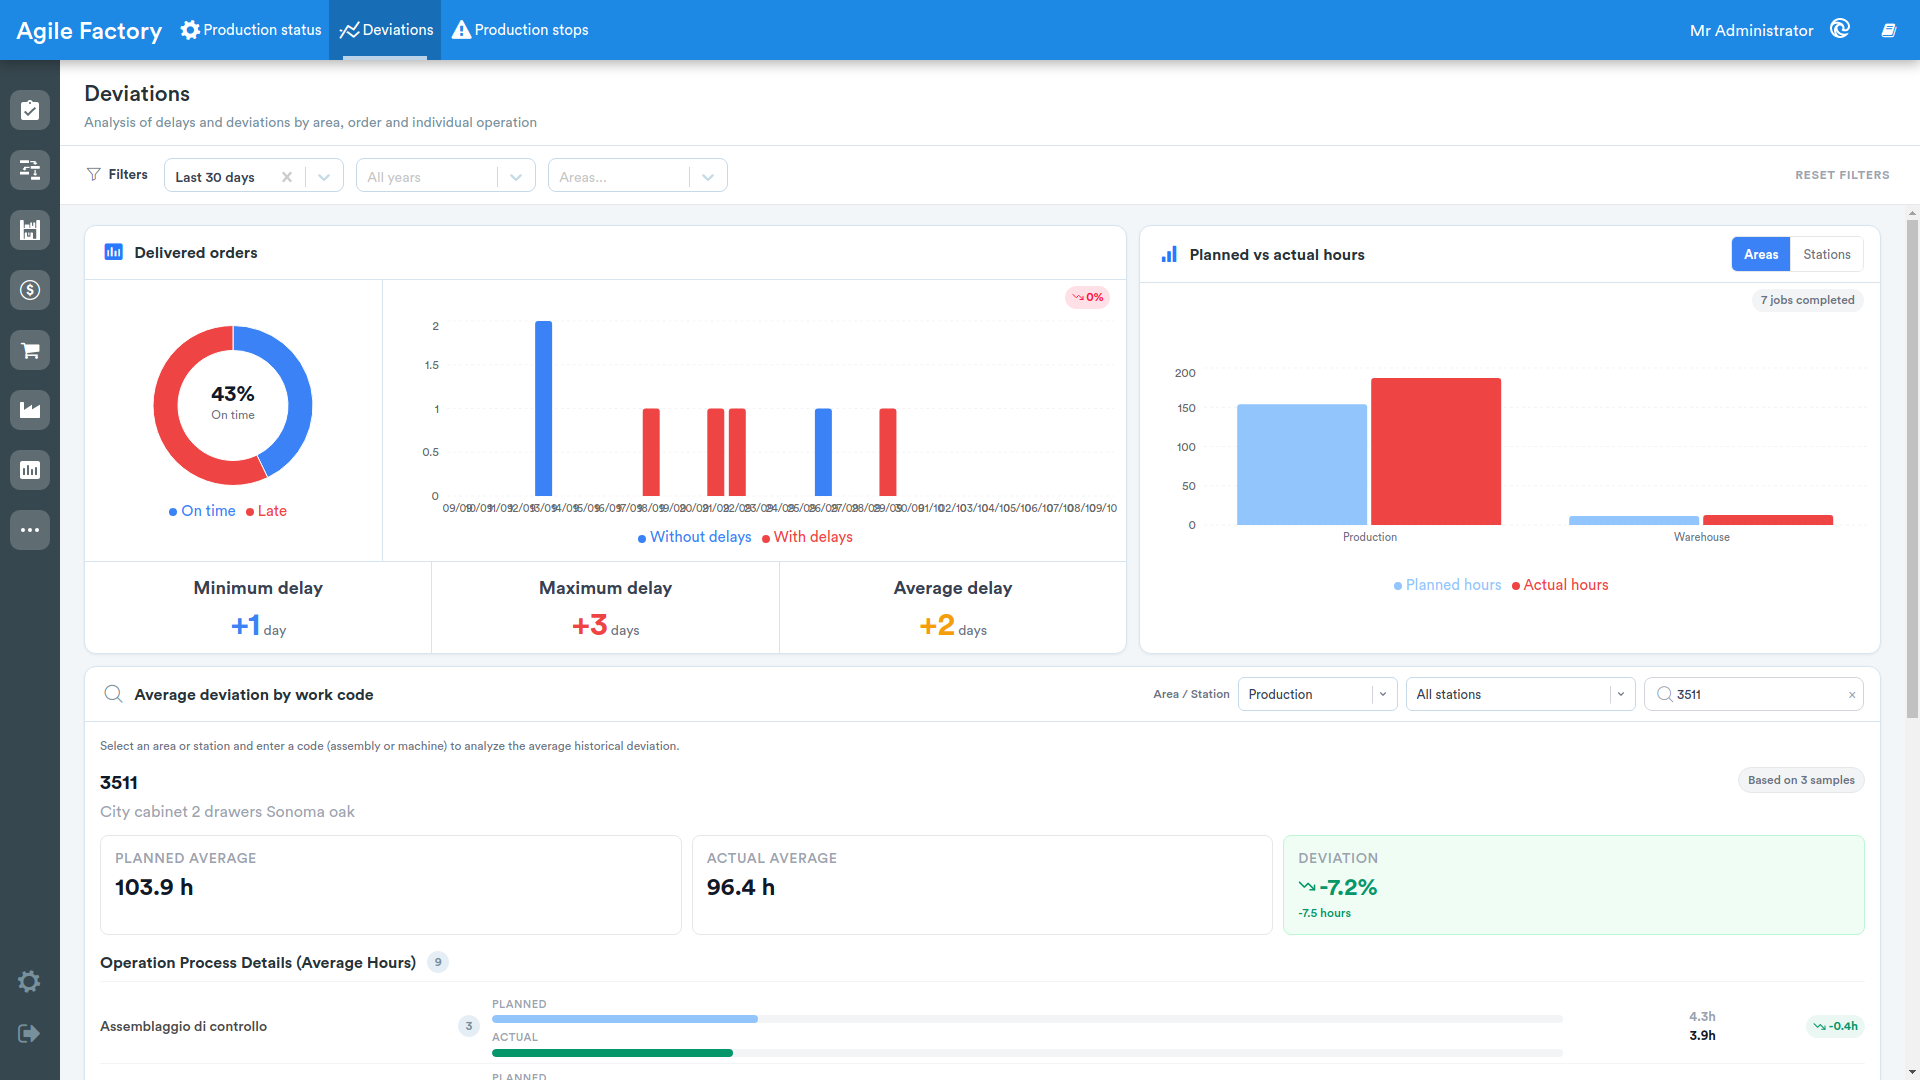Open the Production area dropdown
The image size is (1920, 1080).
(x=1317, y=694)
